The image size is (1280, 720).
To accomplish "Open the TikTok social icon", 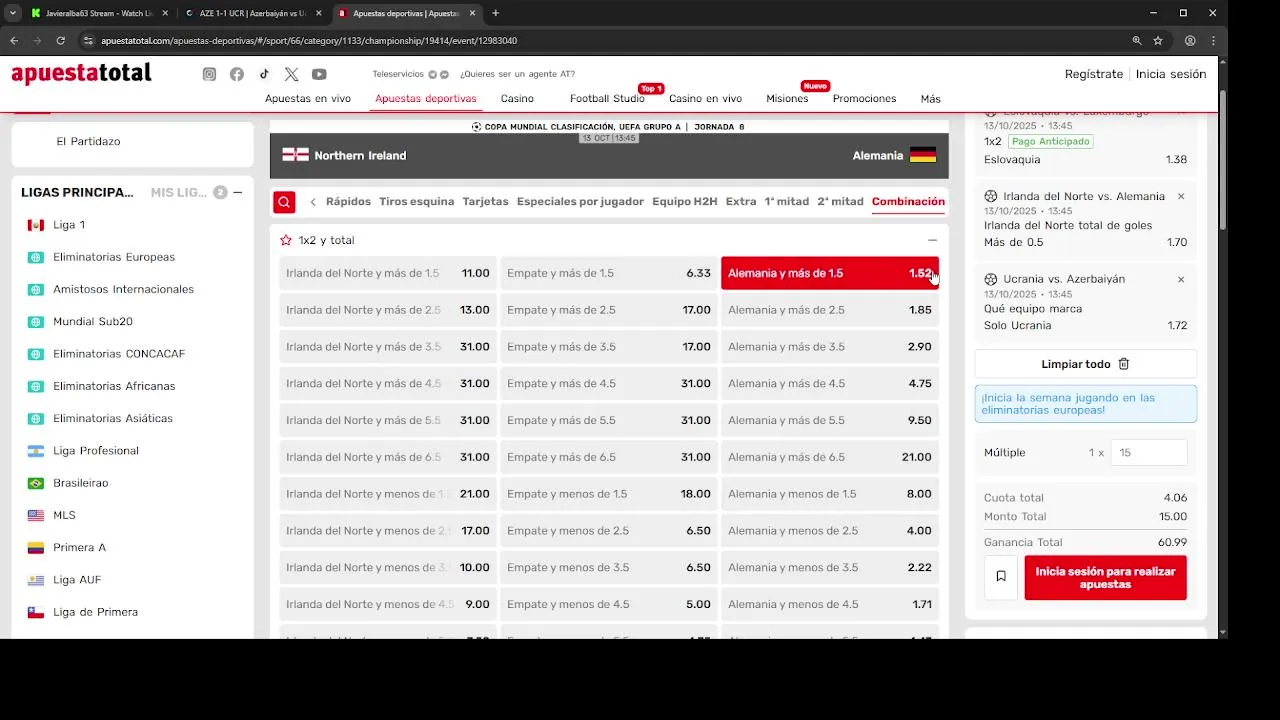I will click(264, 74).
